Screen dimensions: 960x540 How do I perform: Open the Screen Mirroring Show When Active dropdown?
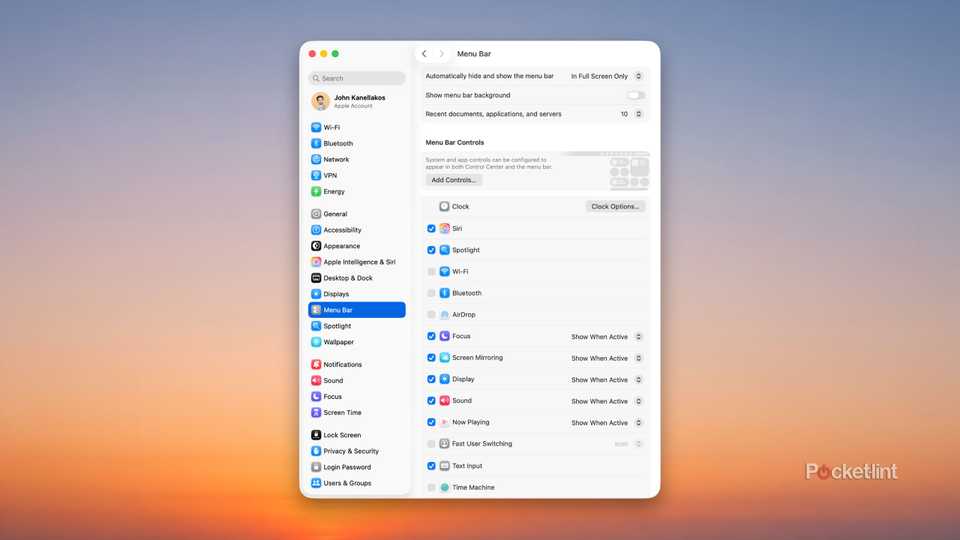point(606,358)
